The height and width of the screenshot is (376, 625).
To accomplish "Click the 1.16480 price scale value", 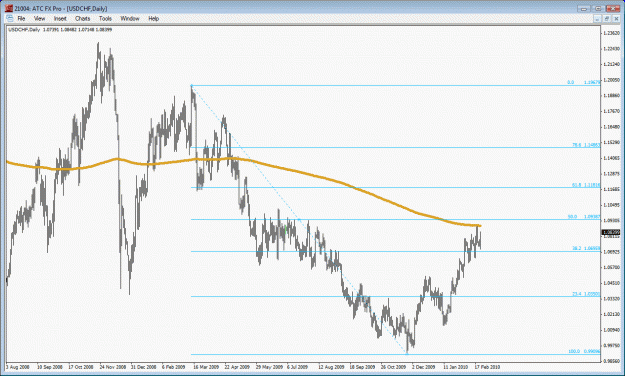I will click(611, 127).
